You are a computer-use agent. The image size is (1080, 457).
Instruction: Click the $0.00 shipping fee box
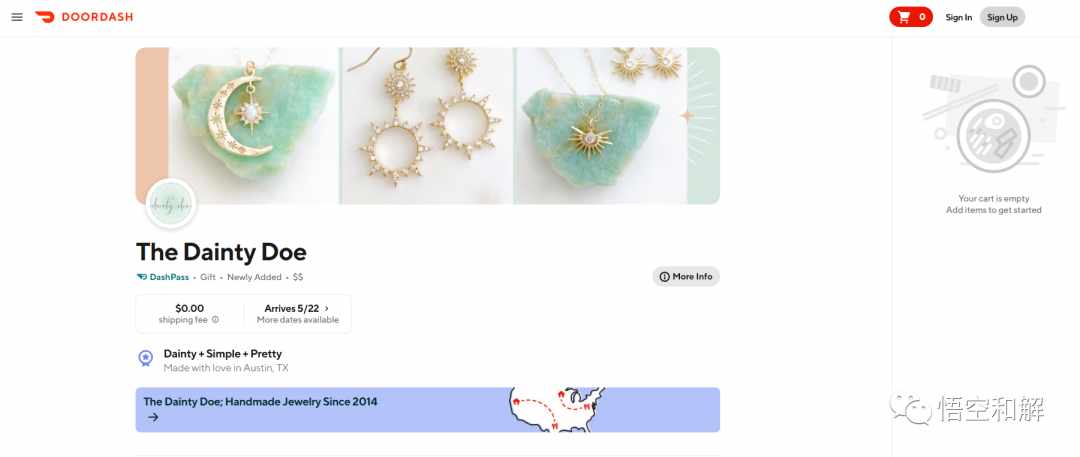click(189, 314)
